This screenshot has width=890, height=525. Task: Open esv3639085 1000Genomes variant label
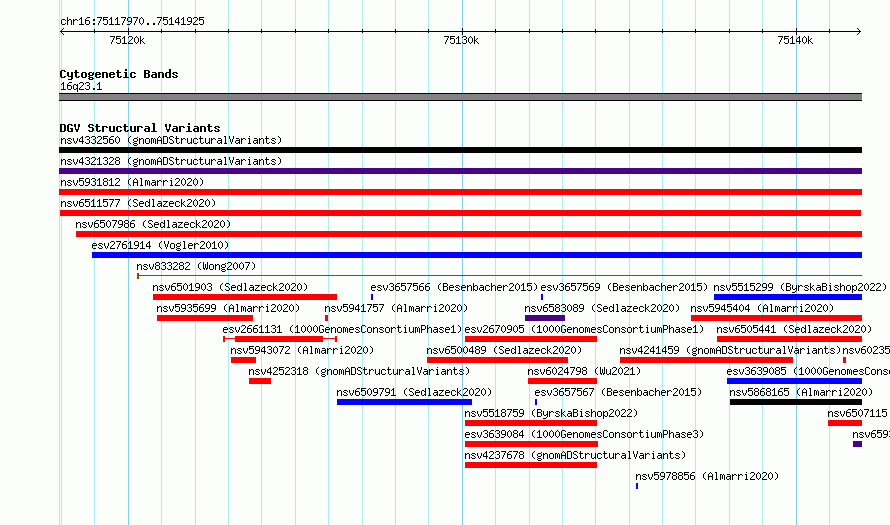click(808, 371)
